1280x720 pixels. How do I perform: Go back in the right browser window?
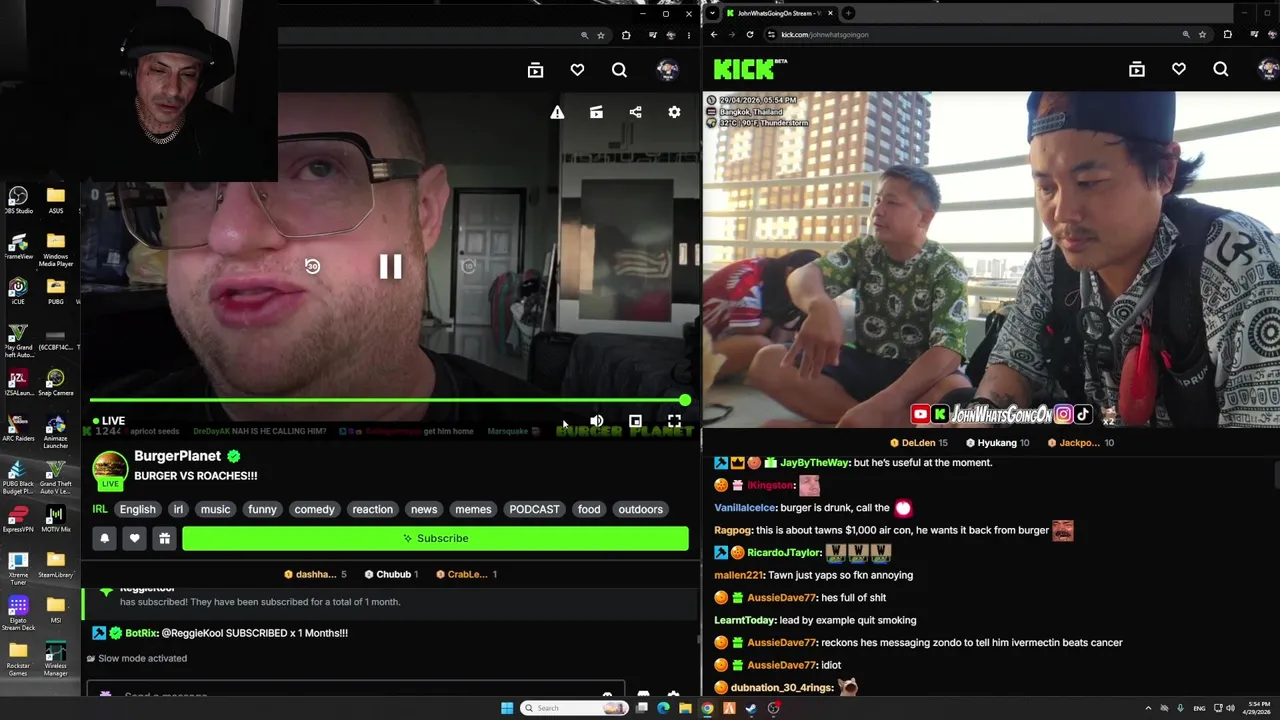tap(713, 34)
